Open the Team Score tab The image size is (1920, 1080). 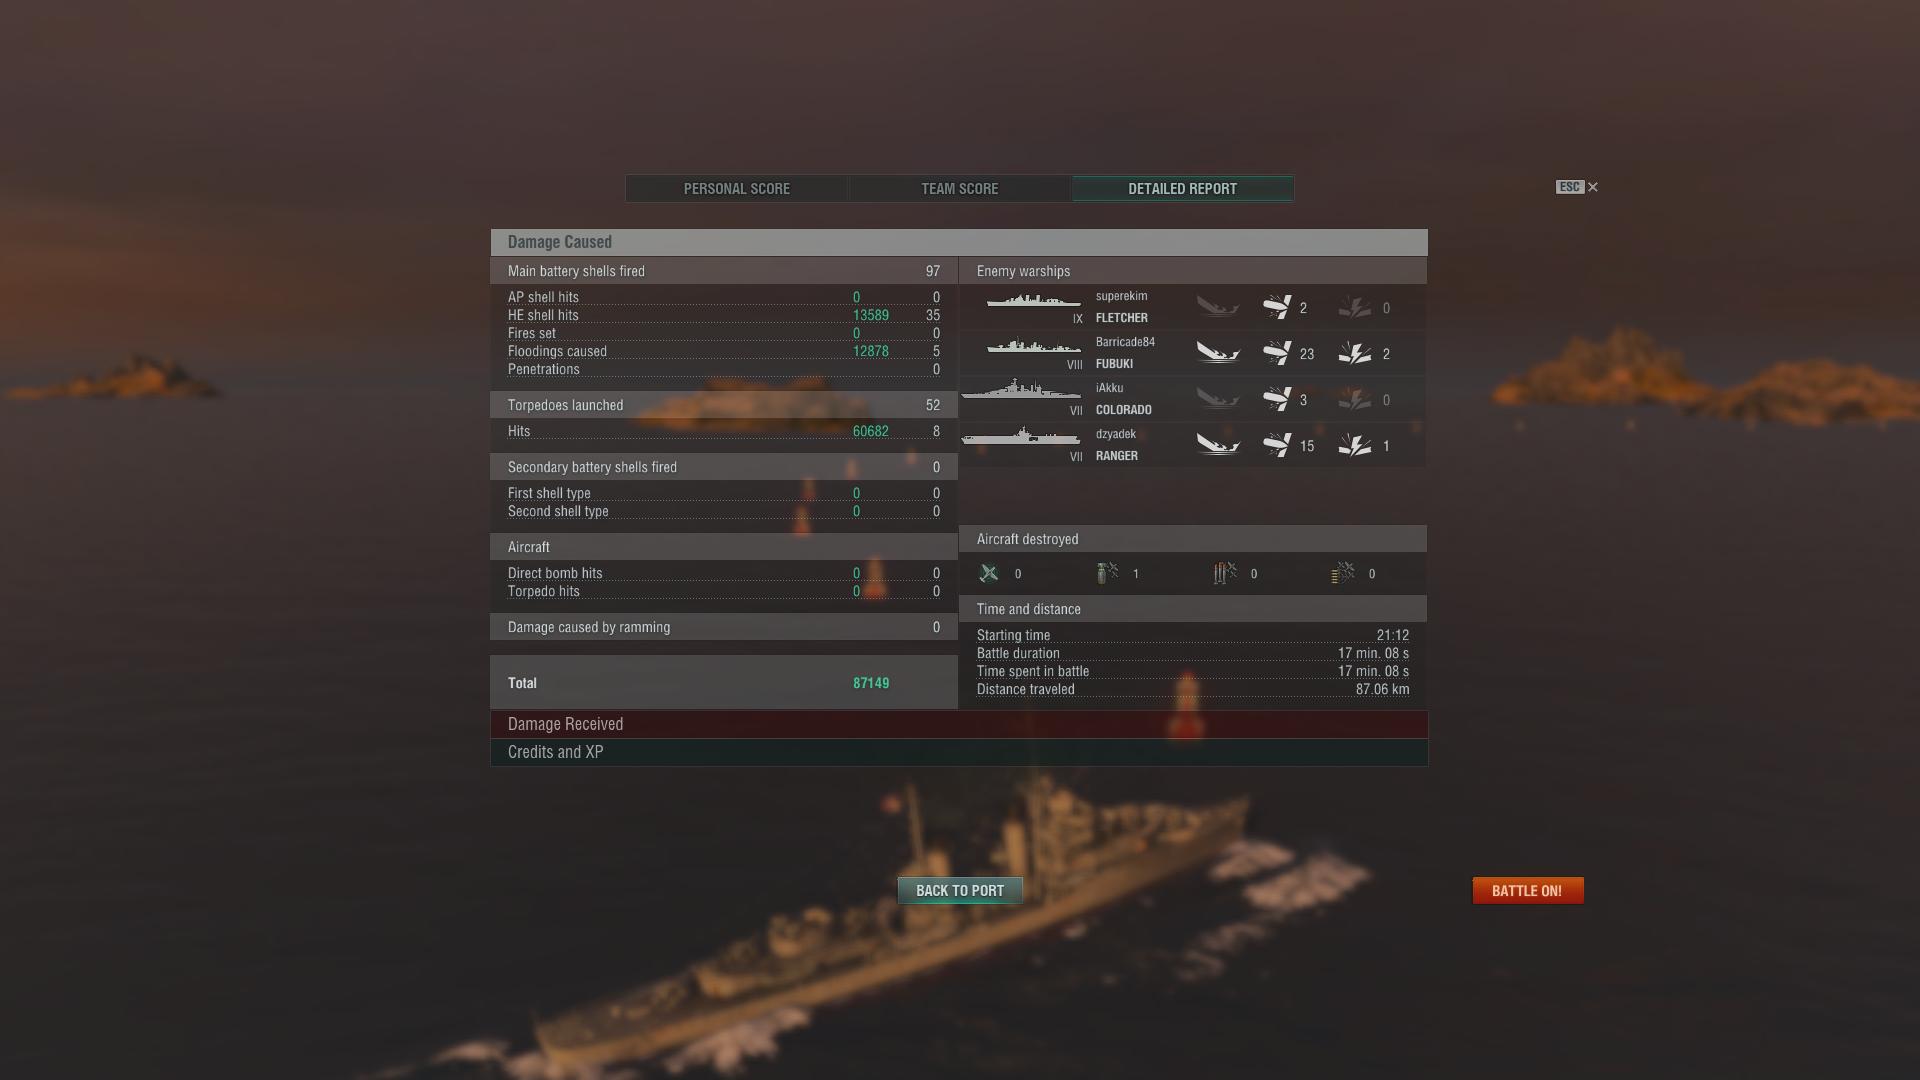point(960,188)
